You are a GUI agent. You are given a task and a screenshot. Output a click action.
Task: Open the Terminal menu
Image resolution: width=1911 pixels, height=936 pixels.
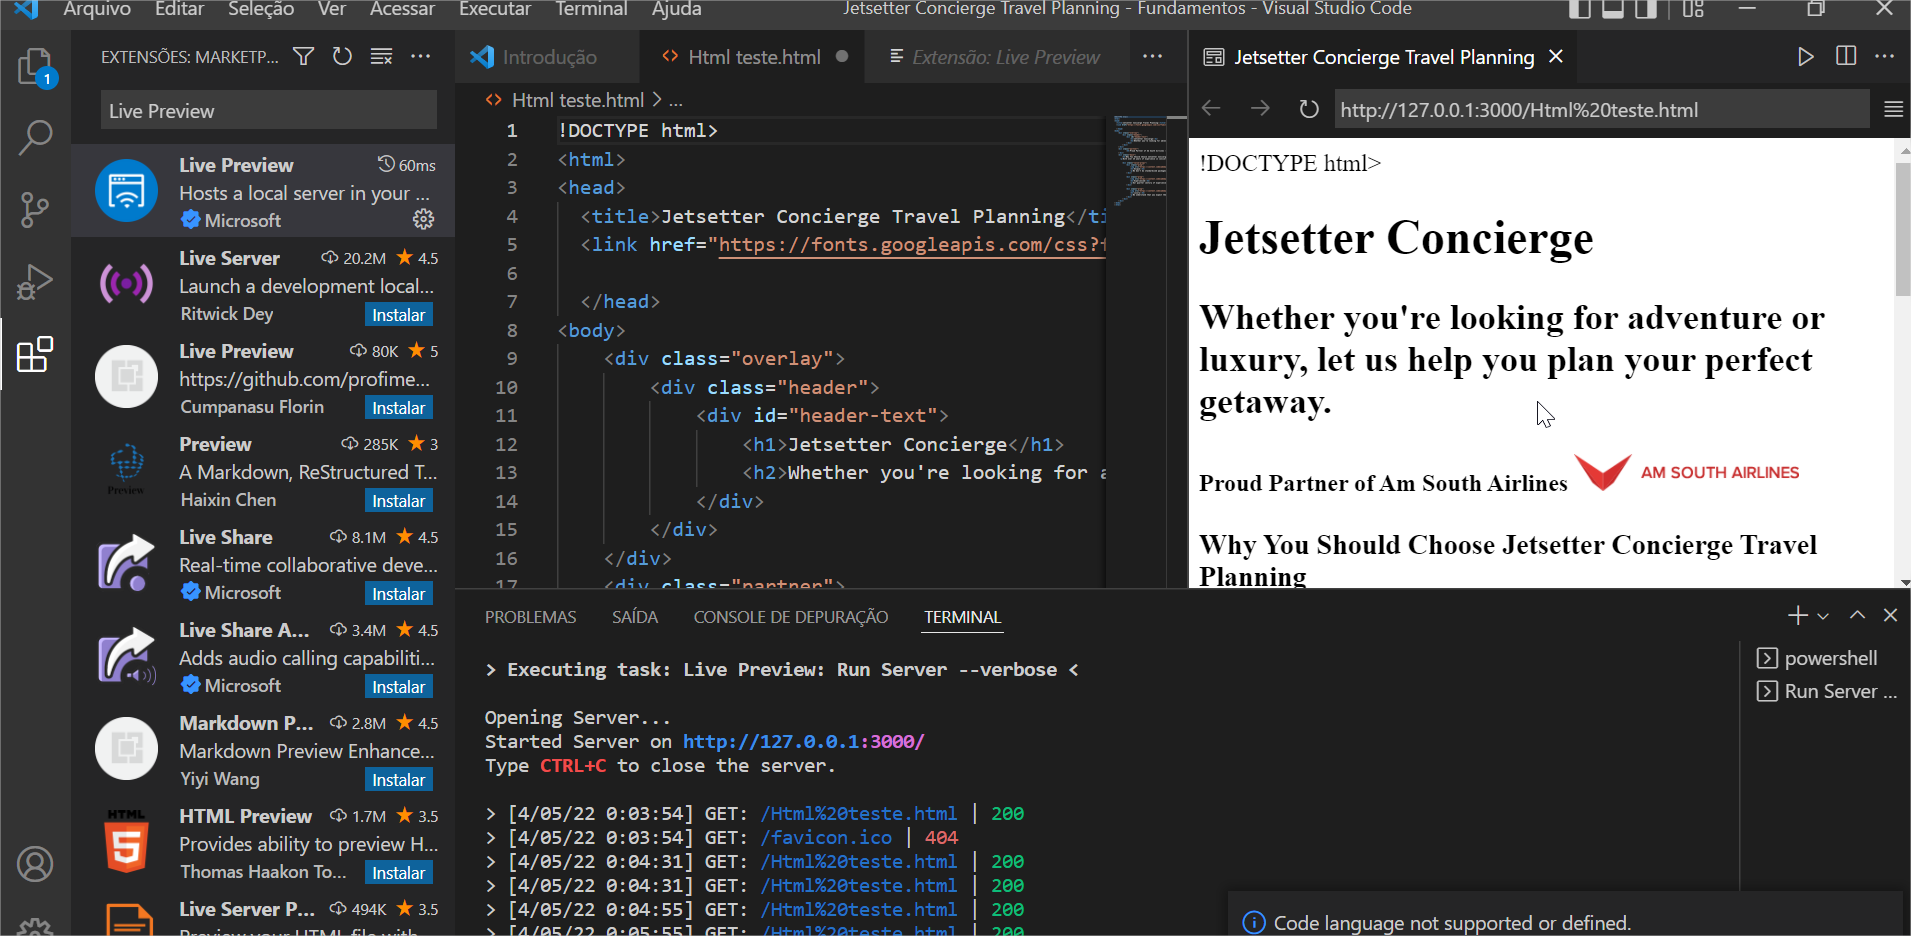pos(591,9)
